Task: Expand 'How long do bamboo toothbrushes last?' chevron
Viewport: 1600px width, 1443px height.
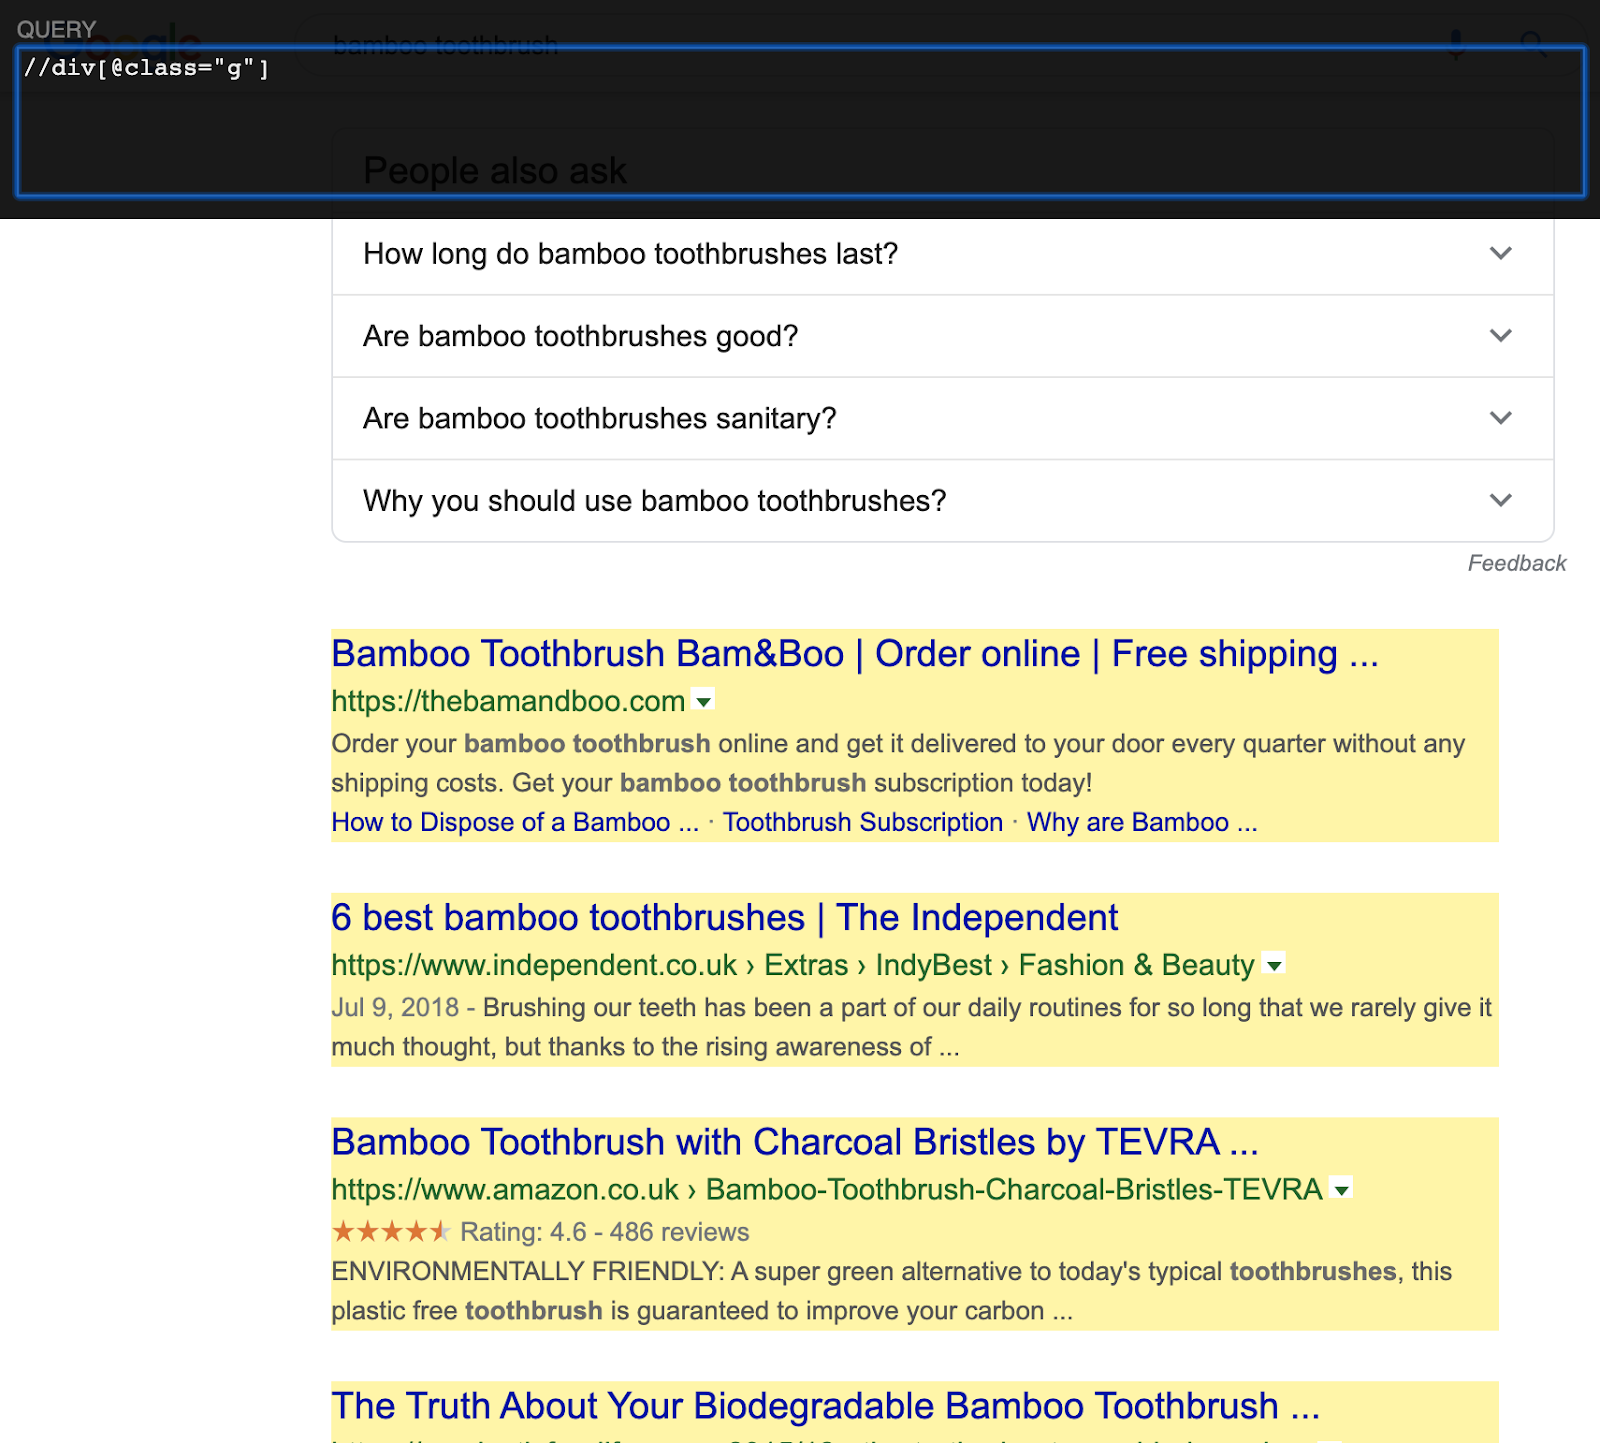Action: click(1500, 253)
